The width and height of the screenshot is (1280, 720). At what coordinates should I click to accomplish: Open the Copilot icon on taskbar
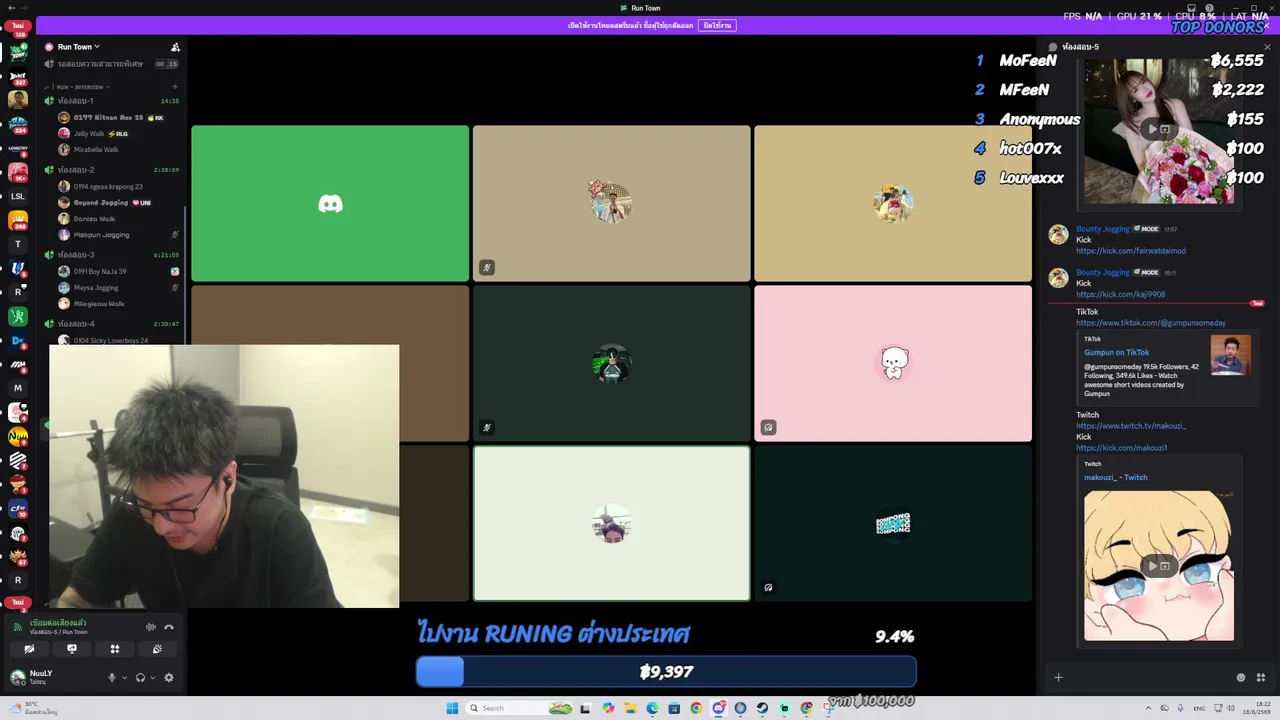coord(608,708)
